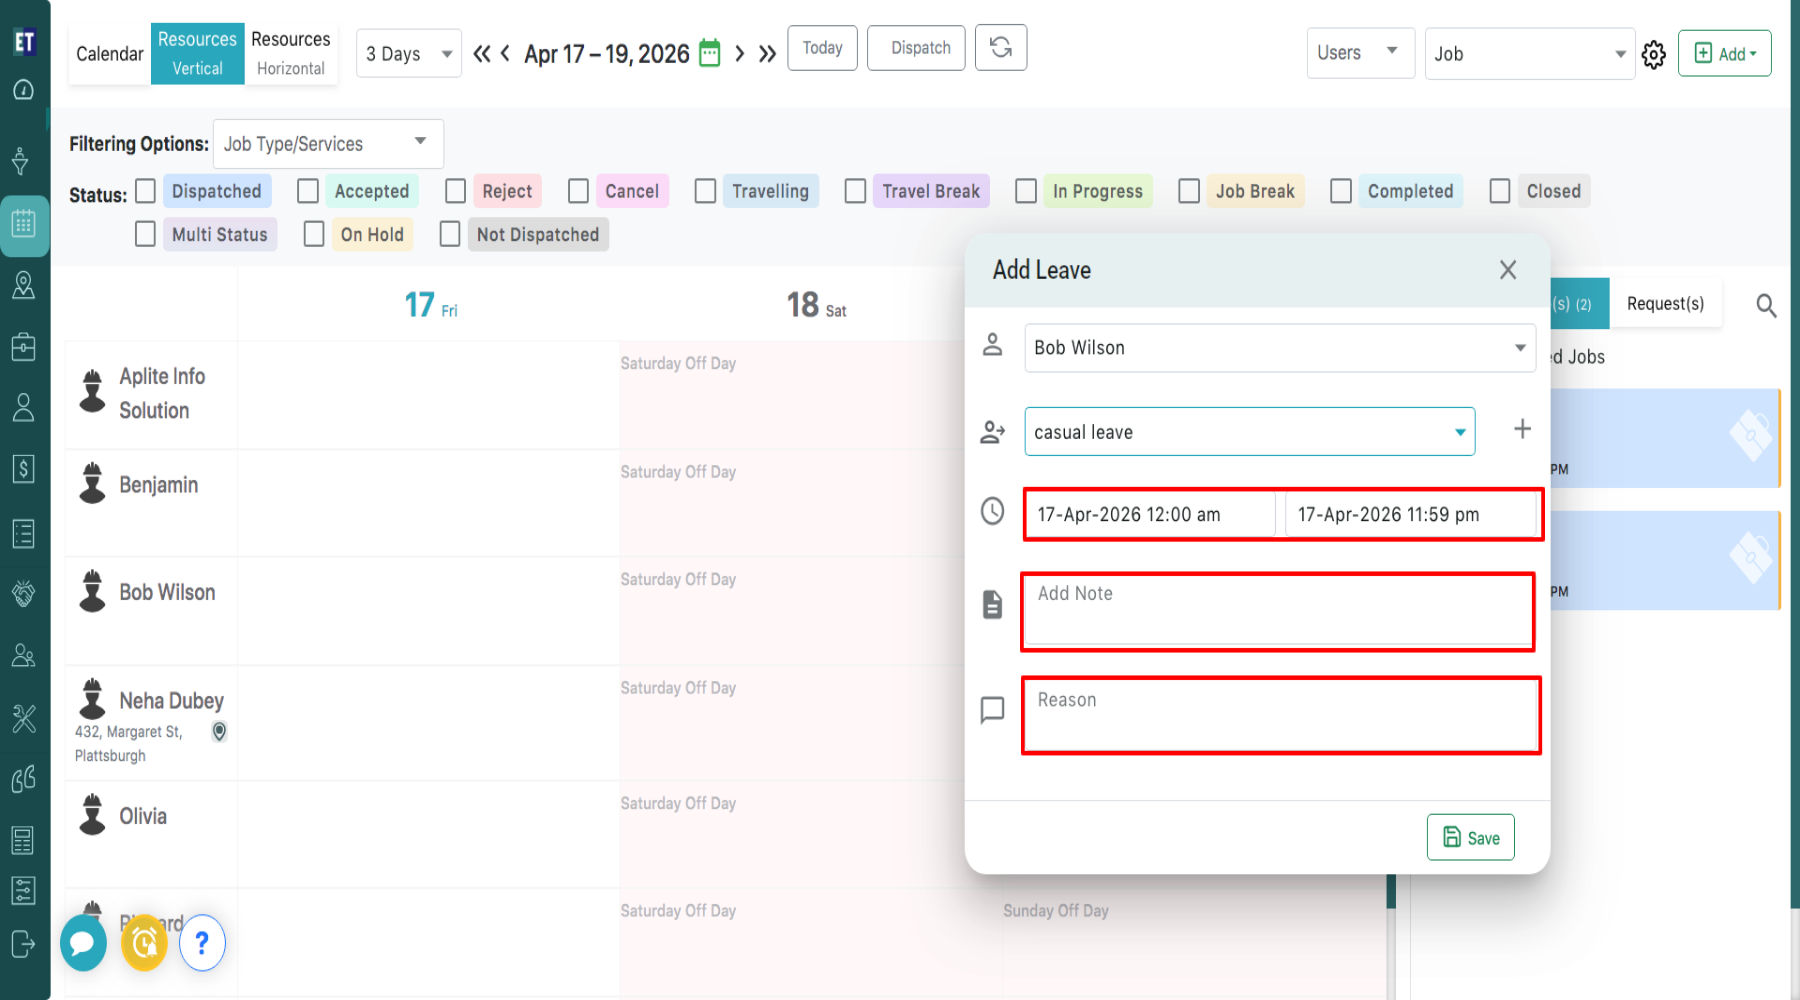
Task: Open the chat bubble support icon
Action: point(83,943)
